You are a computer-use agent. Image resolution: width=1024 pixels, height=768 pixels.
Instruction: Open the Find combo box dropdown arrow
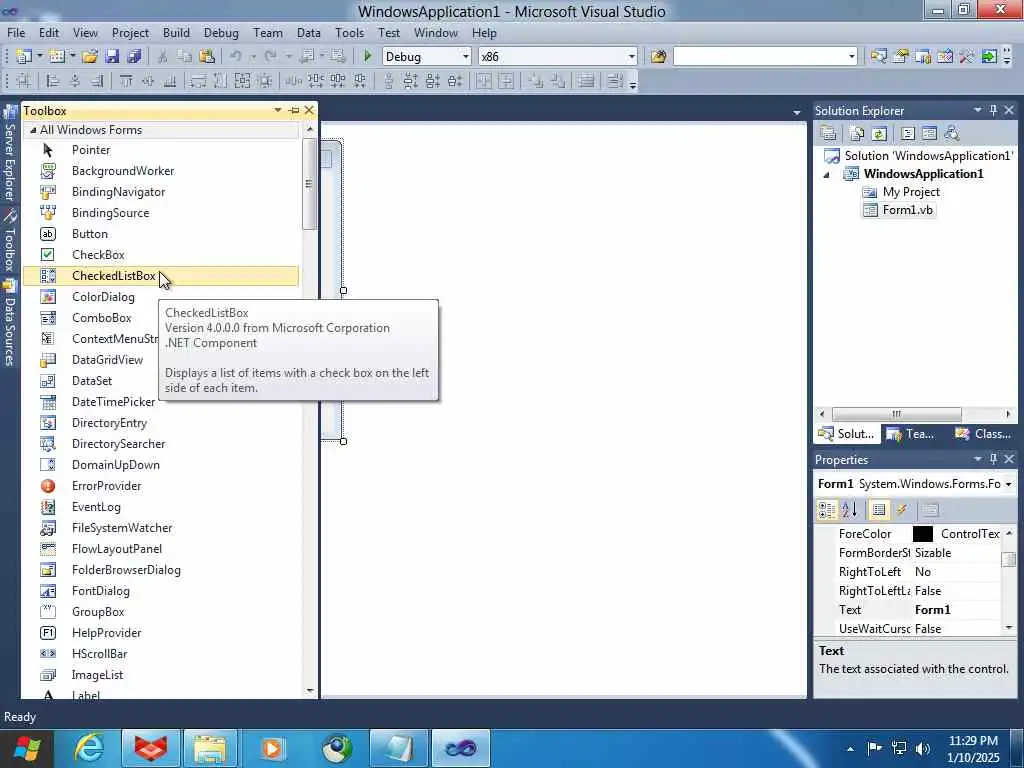[x=852, y=57]
